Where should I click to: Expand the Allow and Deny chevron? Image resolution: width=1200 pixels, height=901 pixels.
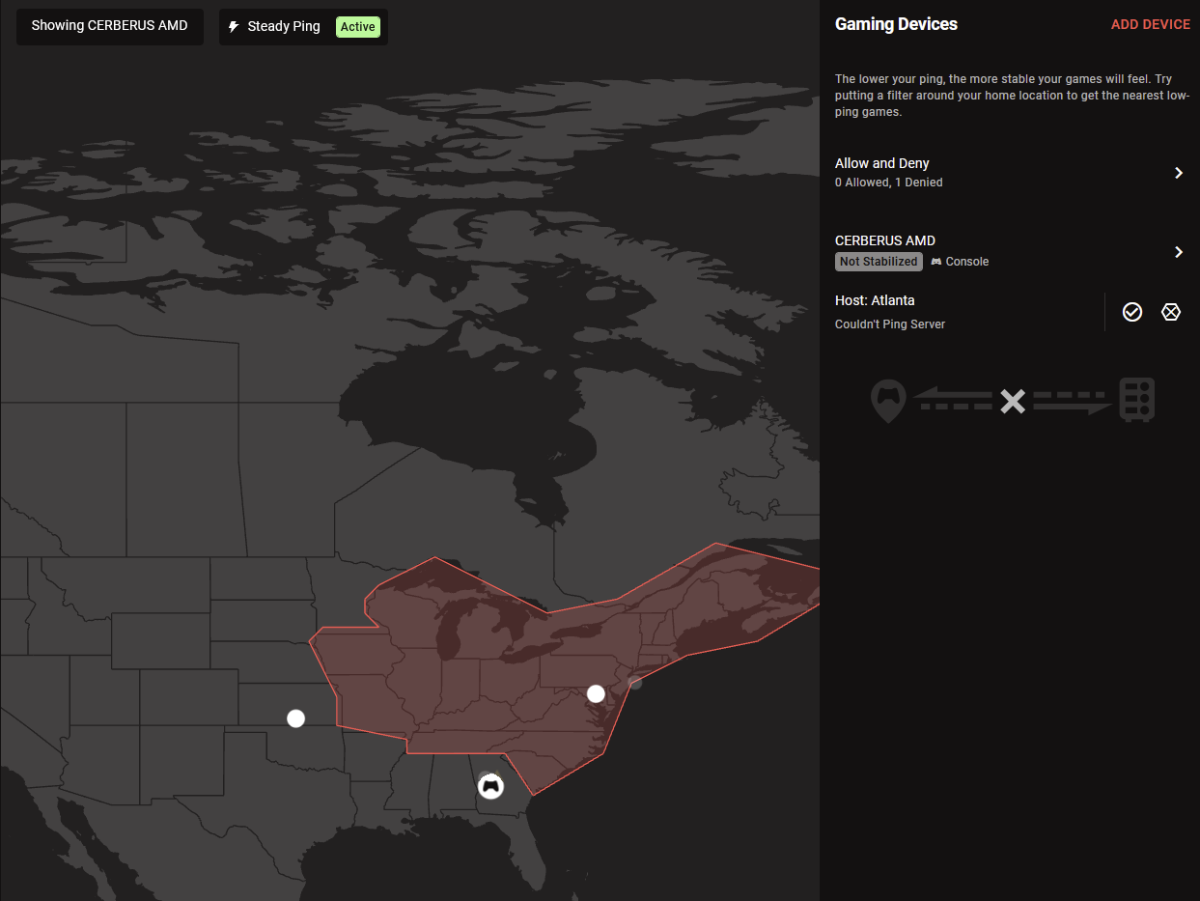1179,173
